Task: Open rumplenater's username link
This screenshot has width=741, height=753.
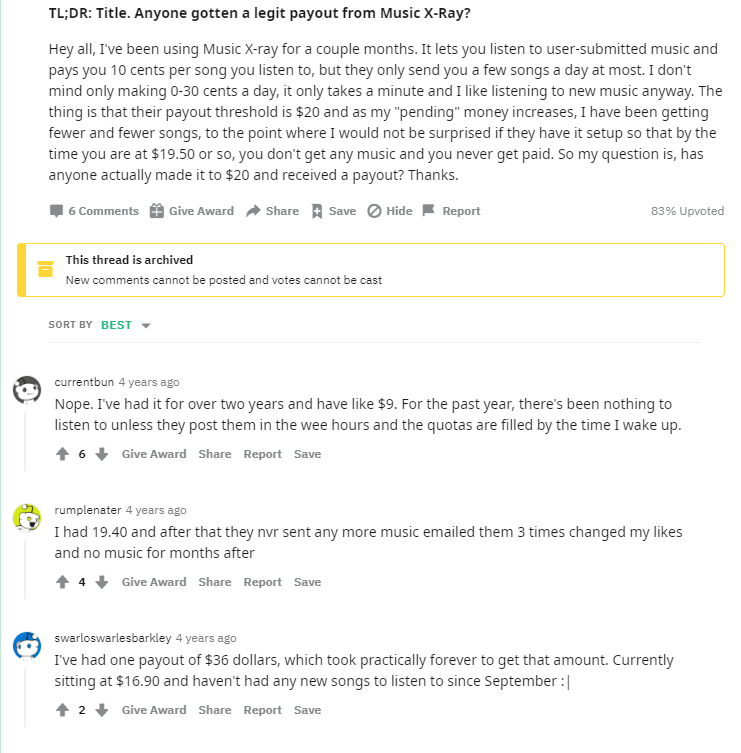Action: [88, 510]
